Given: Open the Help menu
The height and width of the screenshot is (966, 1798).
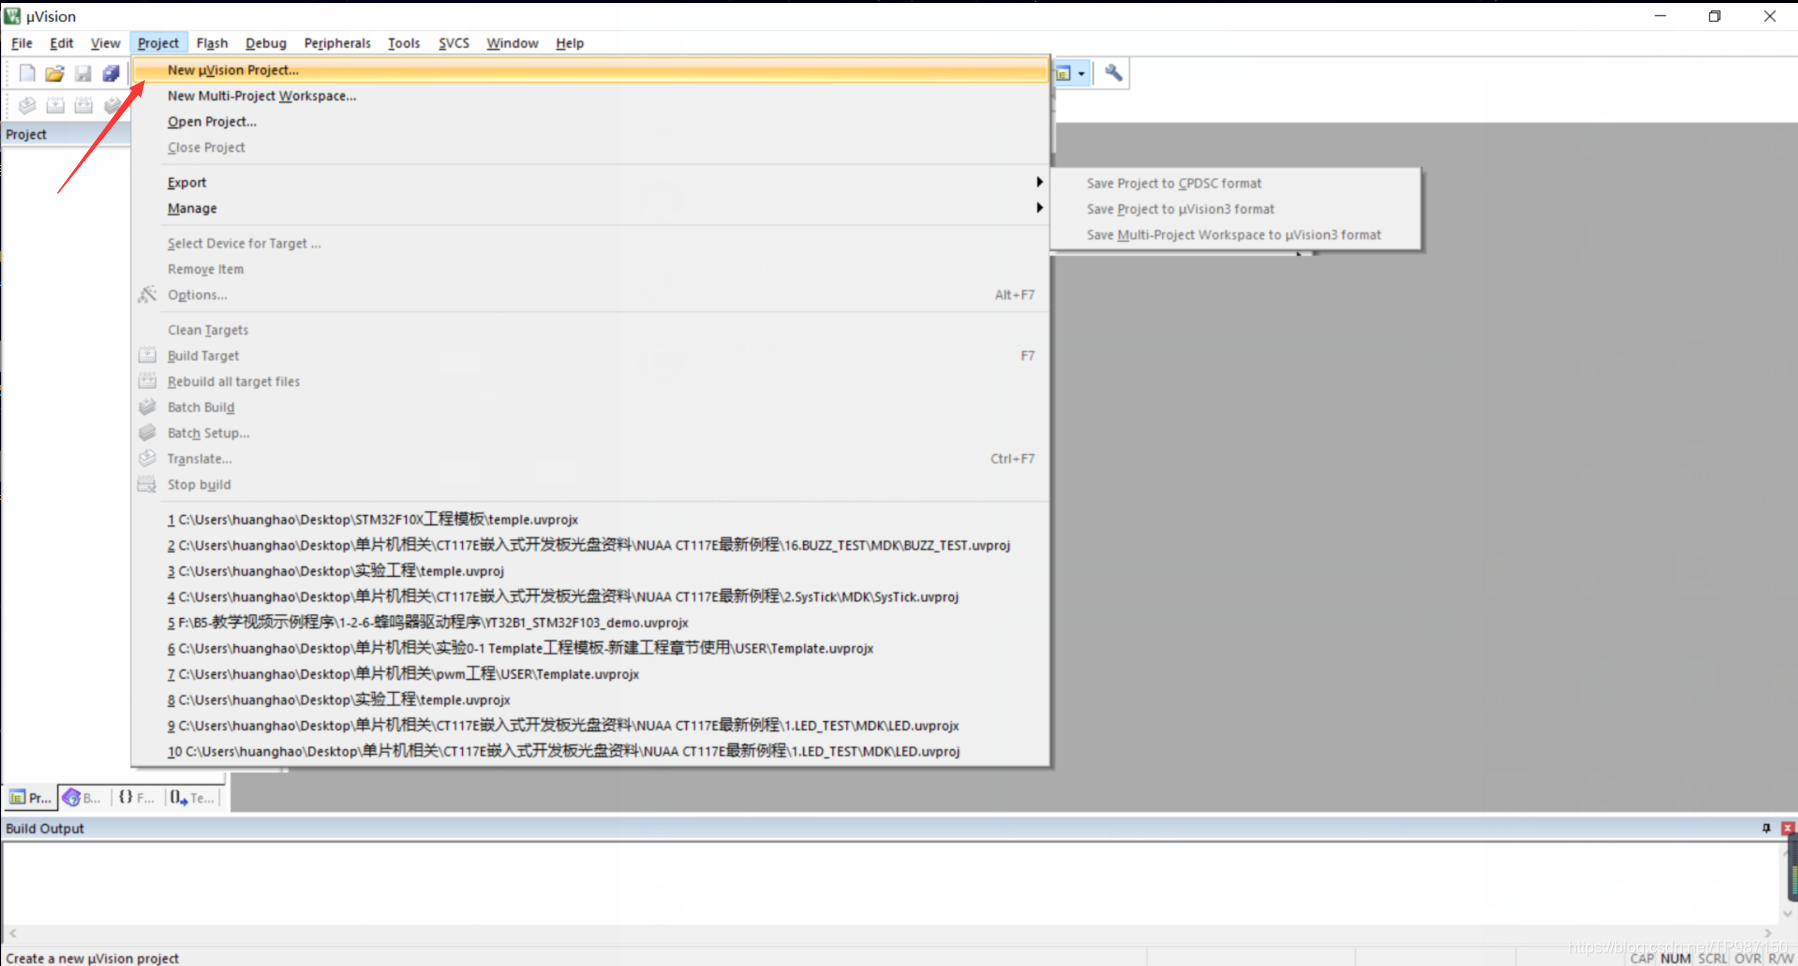Looking at the screenshot, I should click(570, 43).
